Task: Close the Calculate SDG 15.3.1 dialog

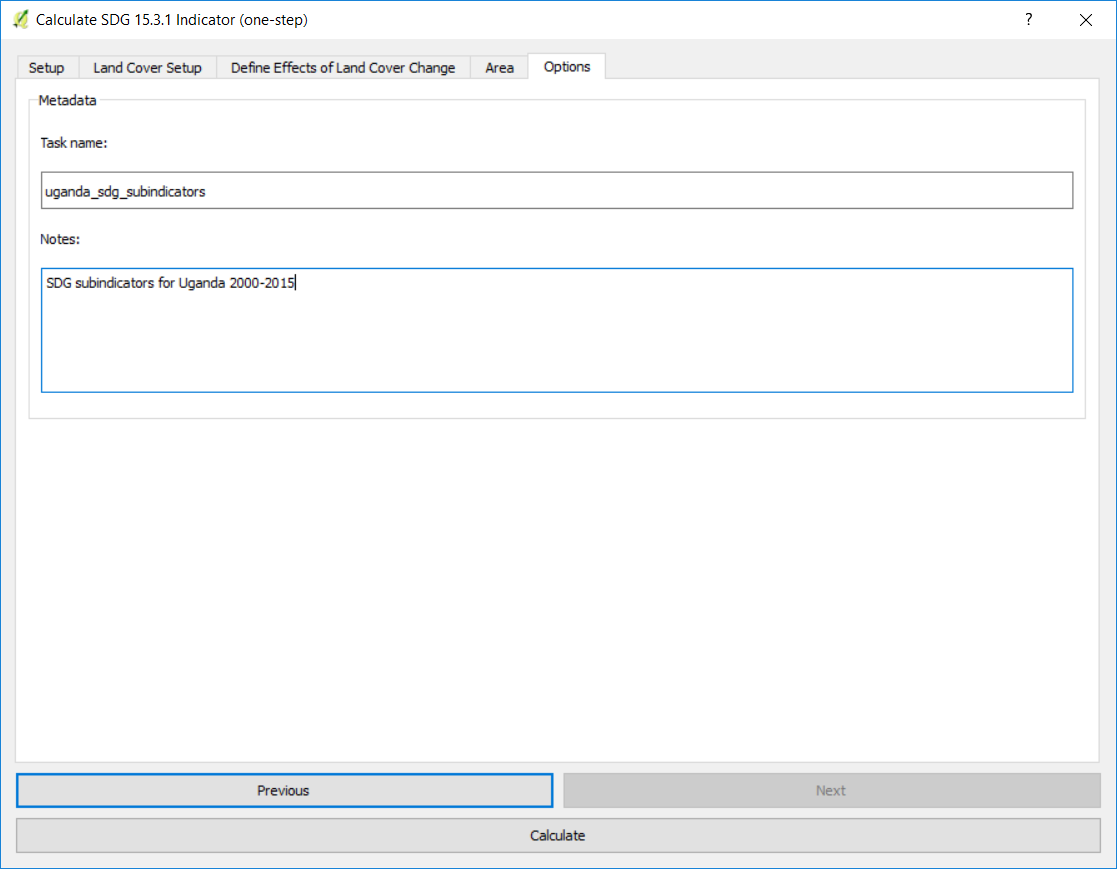Action: coord(1085,19)
